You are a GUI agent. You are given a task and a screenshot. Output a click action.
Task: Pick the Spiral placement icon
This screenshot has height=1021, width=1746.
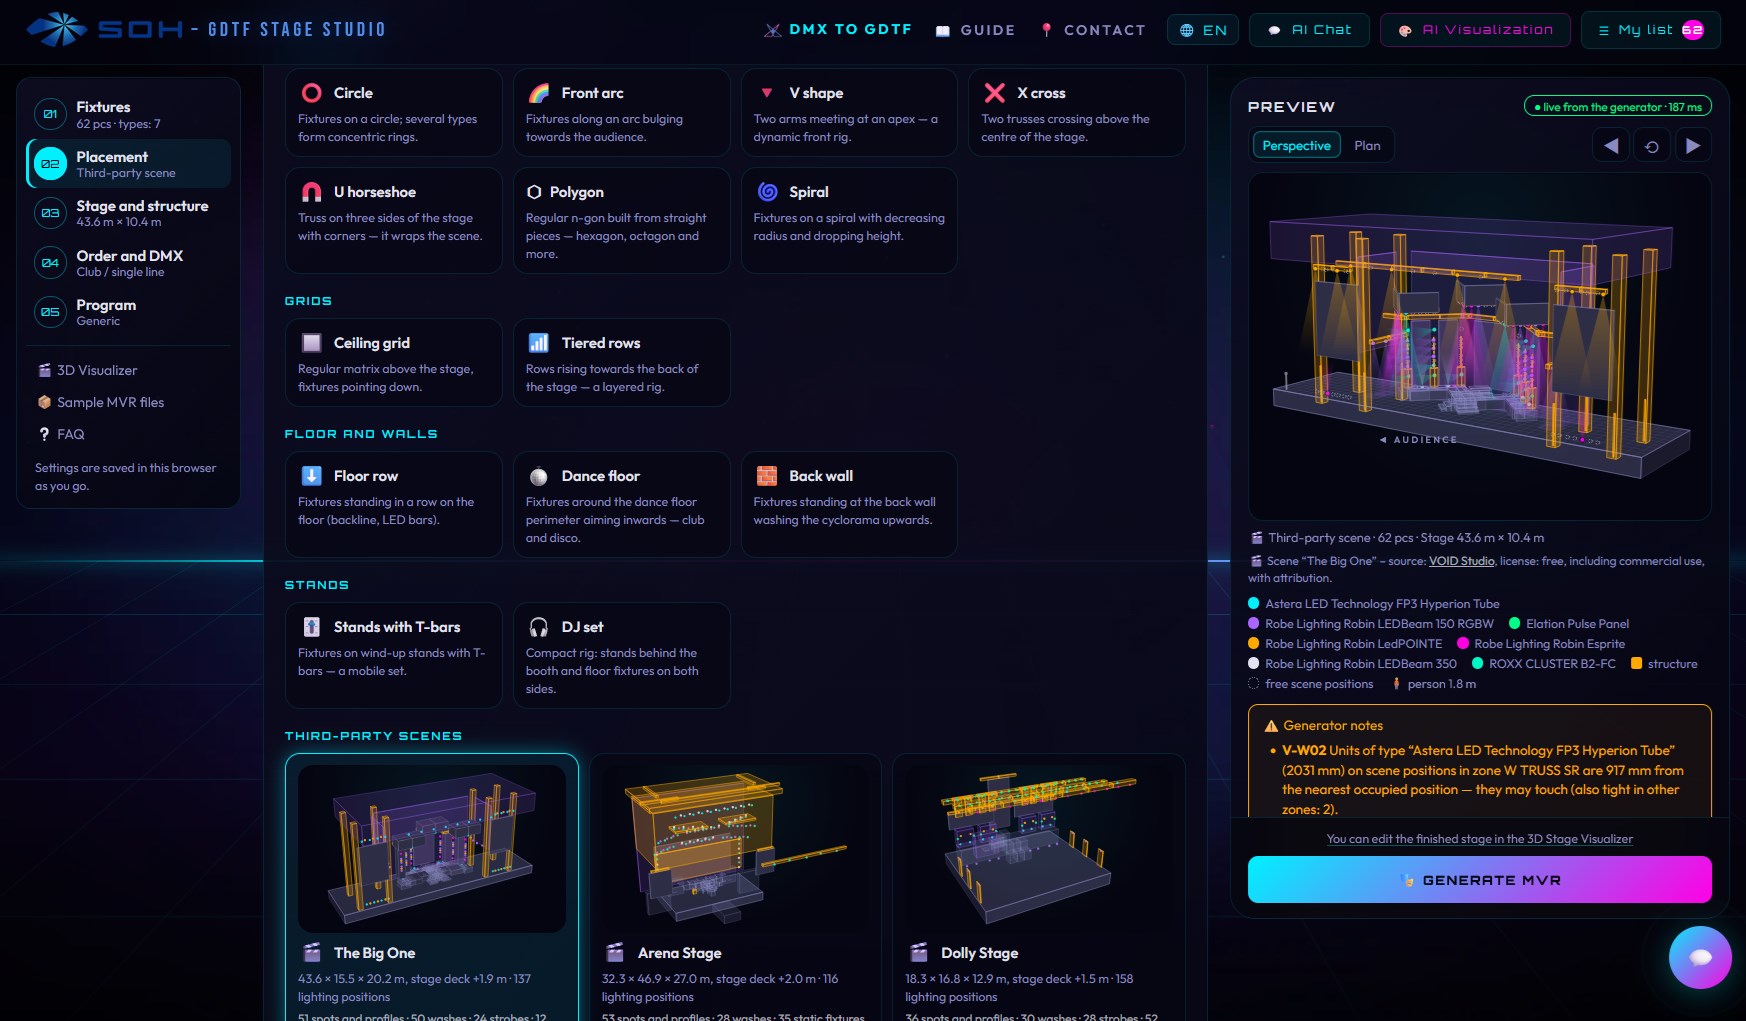click(768, 191)
